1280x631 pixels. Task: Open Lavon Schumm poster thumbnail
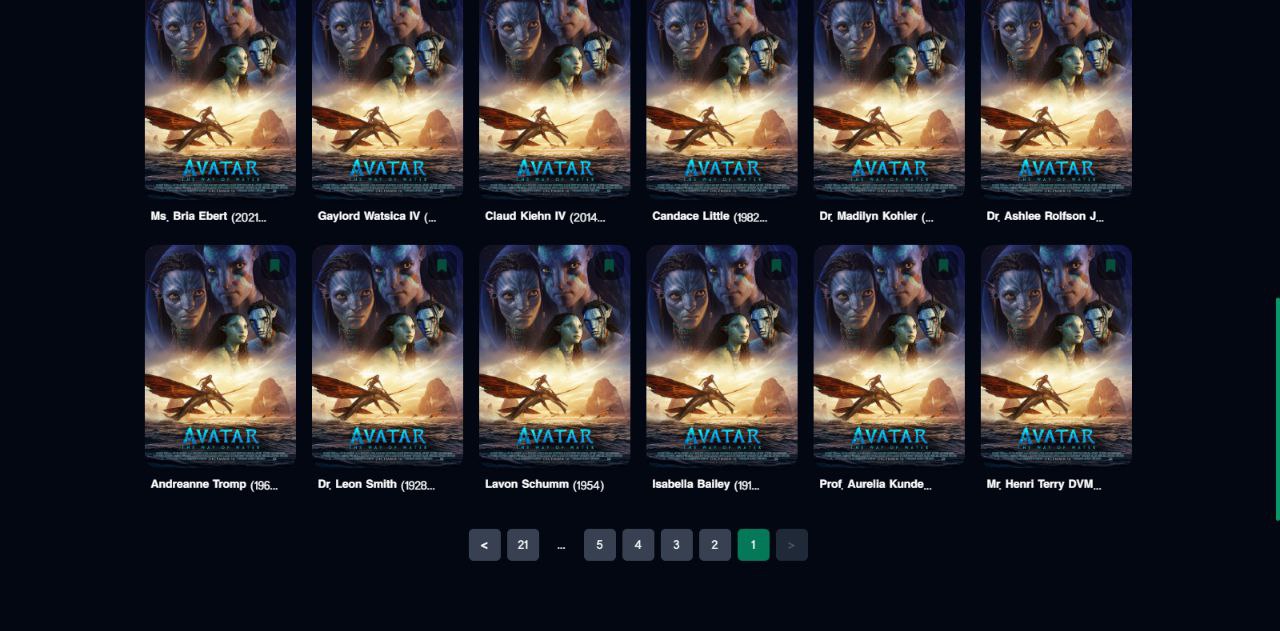point(554,355)
